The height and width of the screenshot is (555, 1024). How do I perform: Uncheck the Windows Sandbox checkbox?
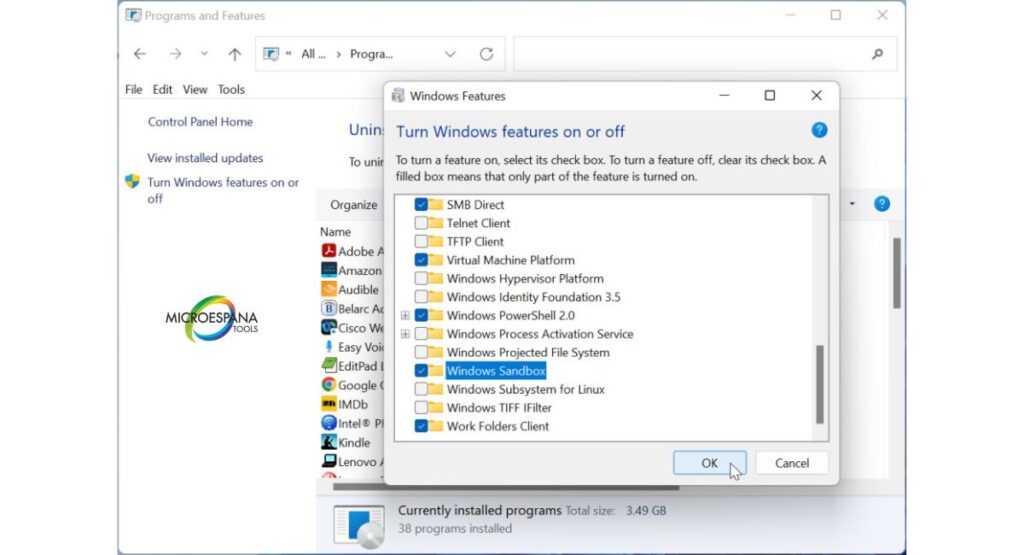point(421,371)
